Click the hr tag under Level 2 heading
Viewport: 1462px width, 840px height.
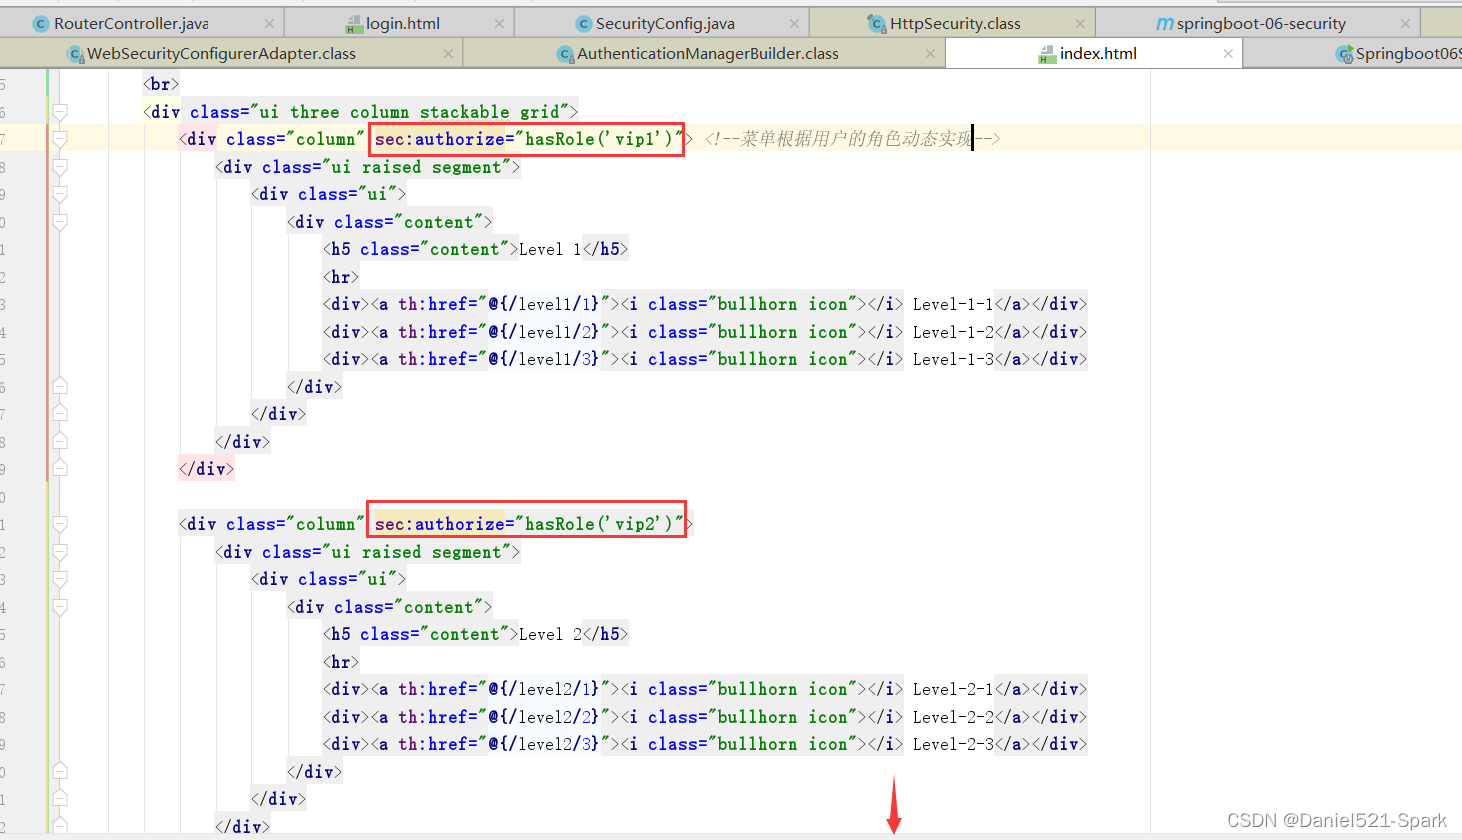(341, 662)
